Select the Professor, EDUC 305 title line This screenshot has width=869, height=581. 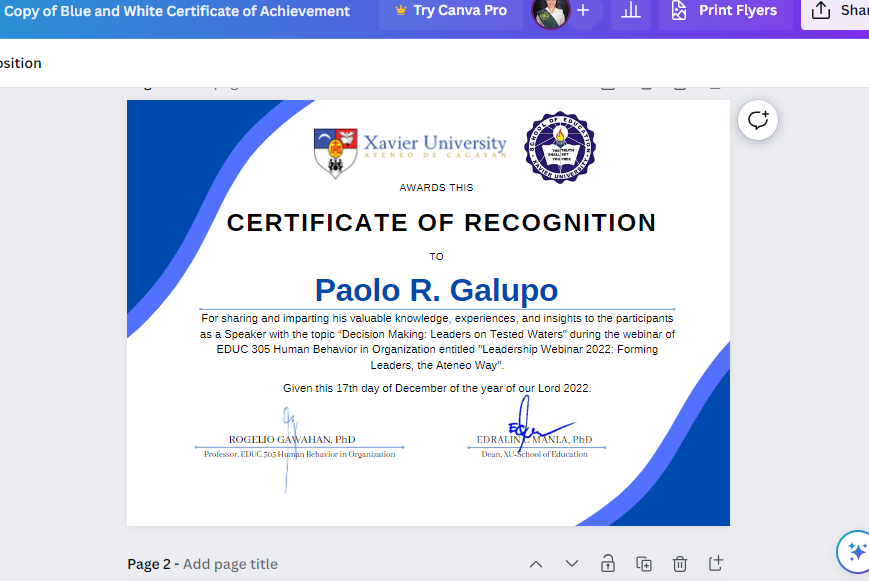tap(299, 454)
